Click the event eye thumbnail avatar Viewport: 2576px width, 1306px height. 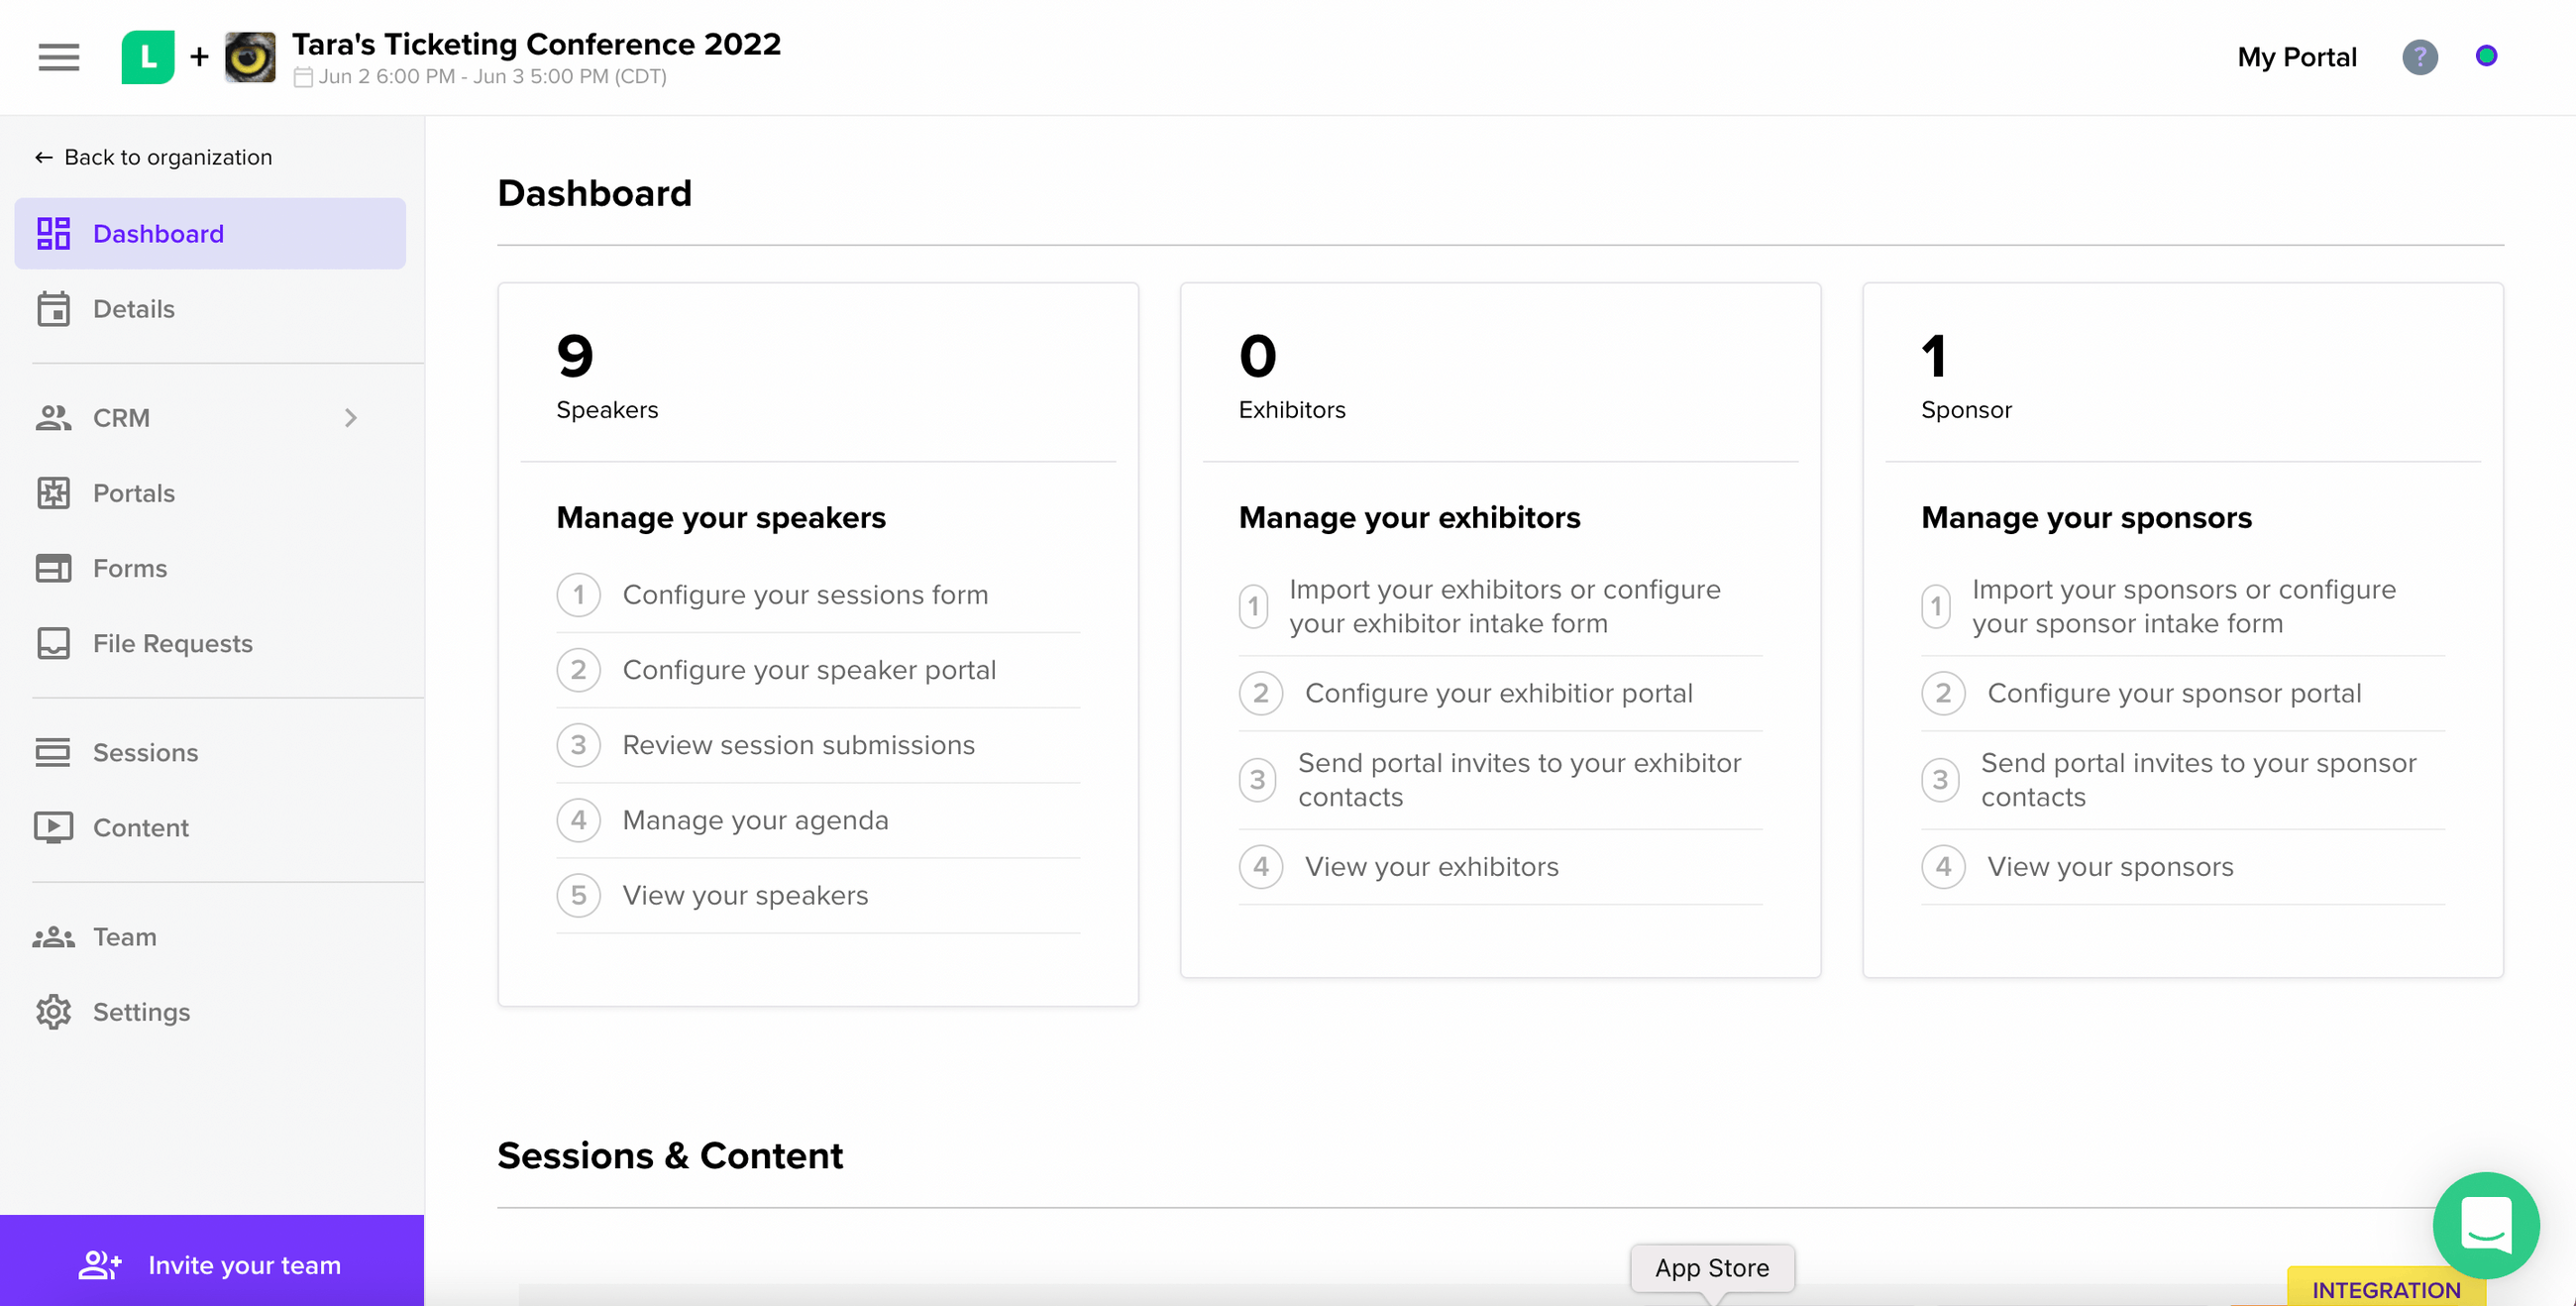249,57
